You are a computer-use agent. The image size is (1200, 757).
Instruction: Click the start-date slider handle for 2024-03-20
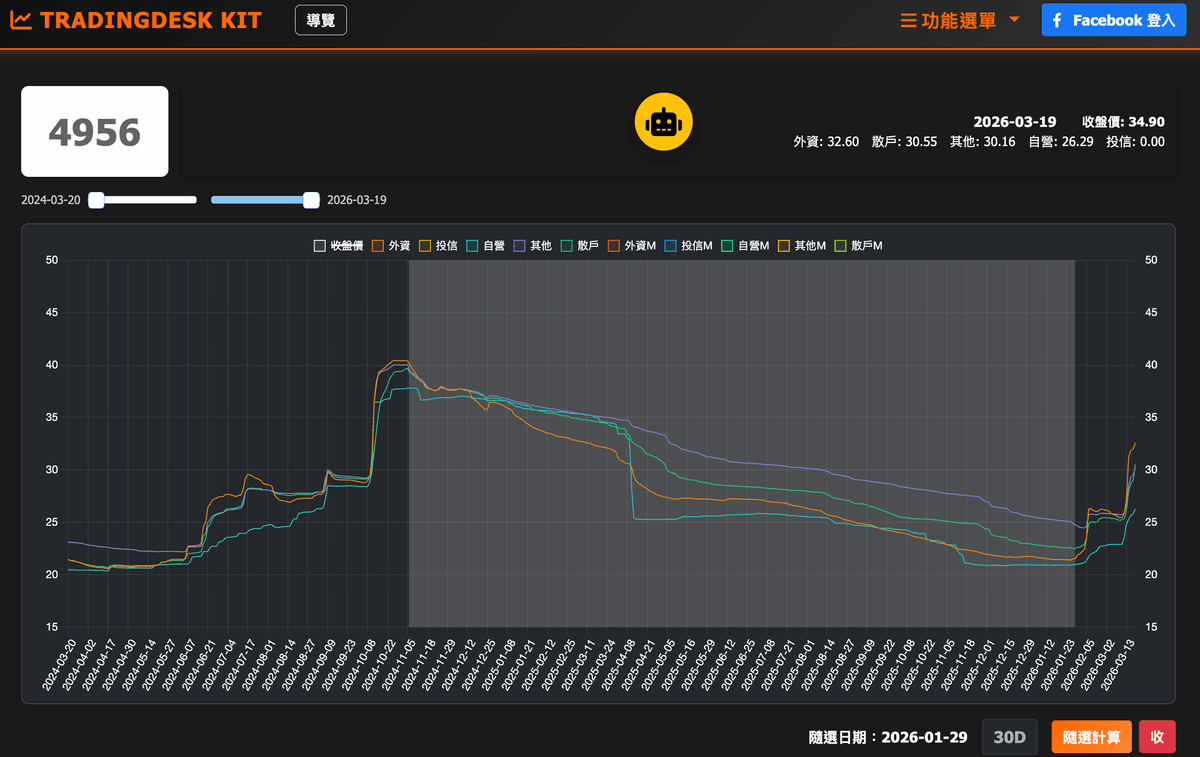[x=96, y=200]
